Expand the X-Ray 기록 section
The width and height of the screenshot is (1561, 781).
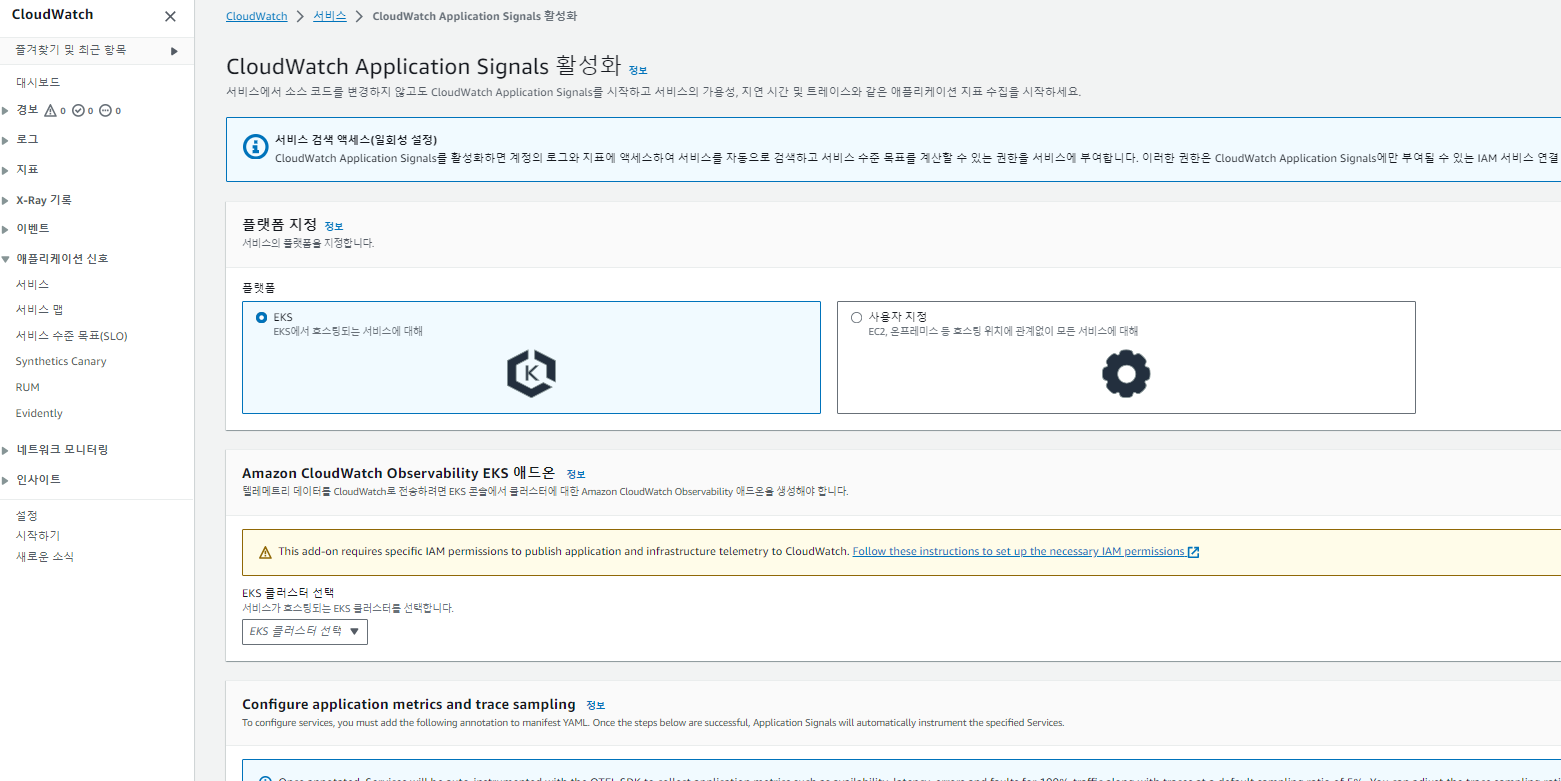[x=6, y=200]
